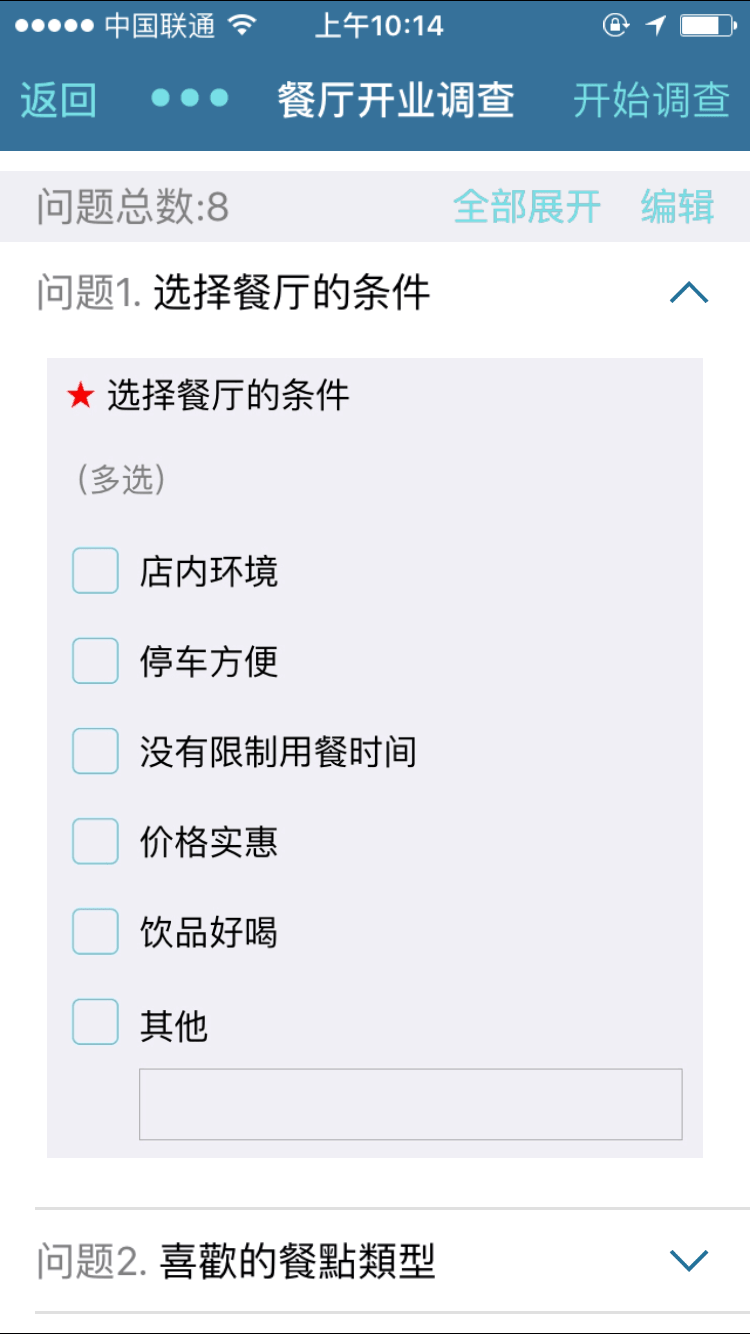The image size is (750, 1334).
Task: Tick the 价格实惠 checkbox
Action: coord(96,841)
